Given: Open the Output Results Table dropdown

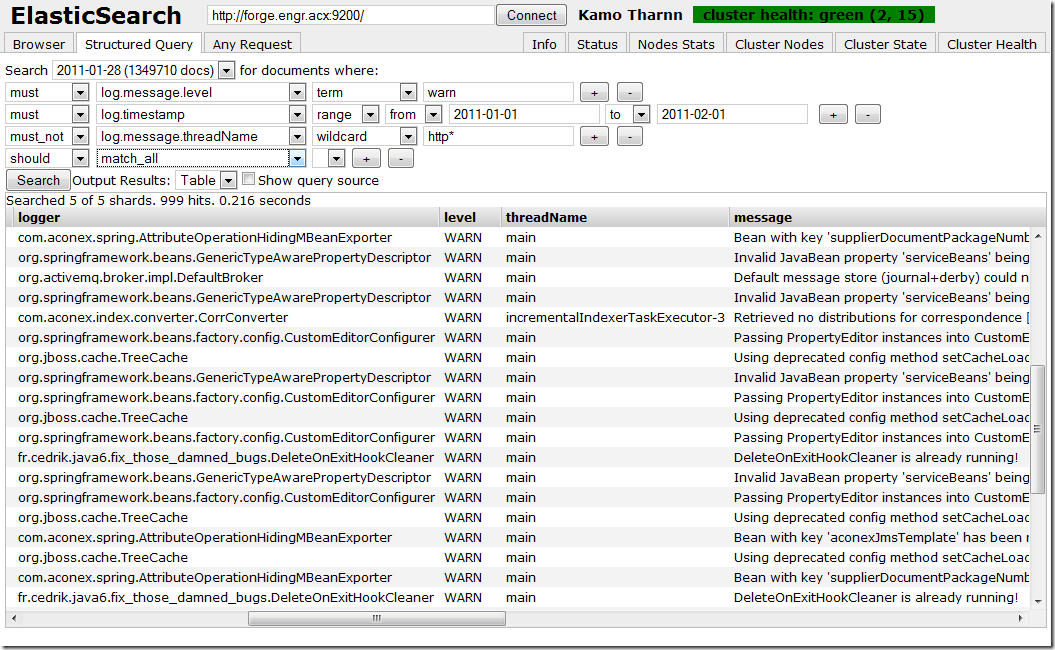Looking at the screenshot, I should [x=206, y=180].
